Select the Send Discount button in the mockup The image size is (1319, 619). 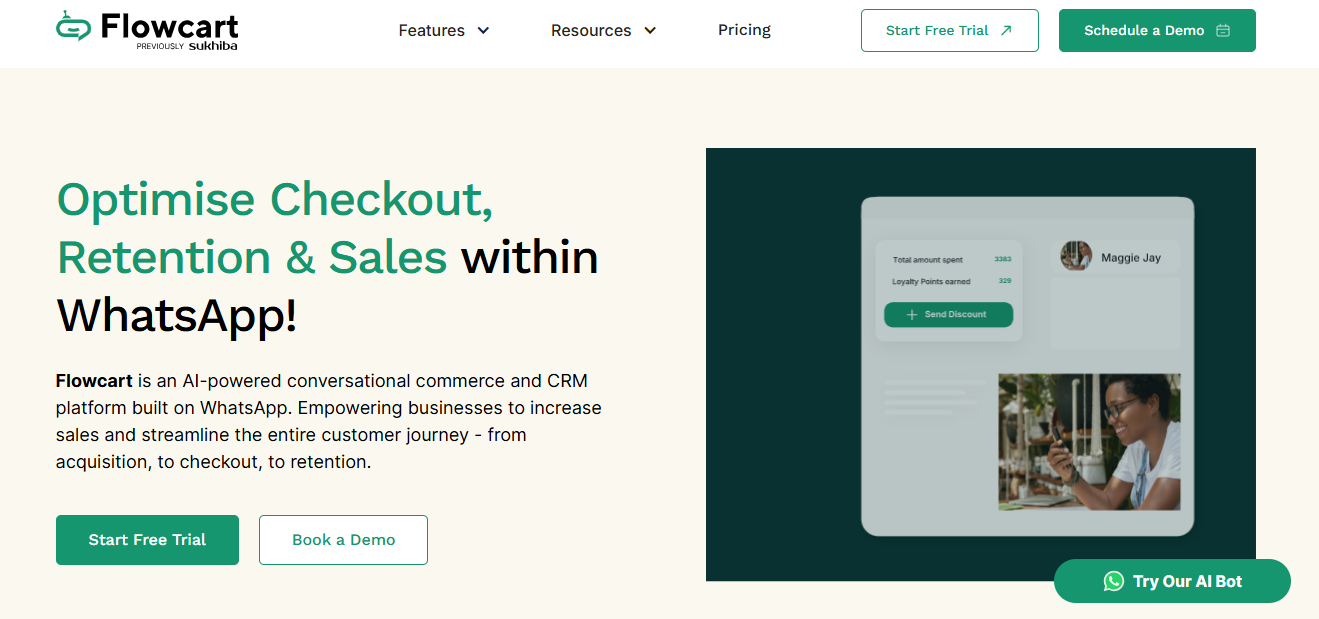point(948,314)
